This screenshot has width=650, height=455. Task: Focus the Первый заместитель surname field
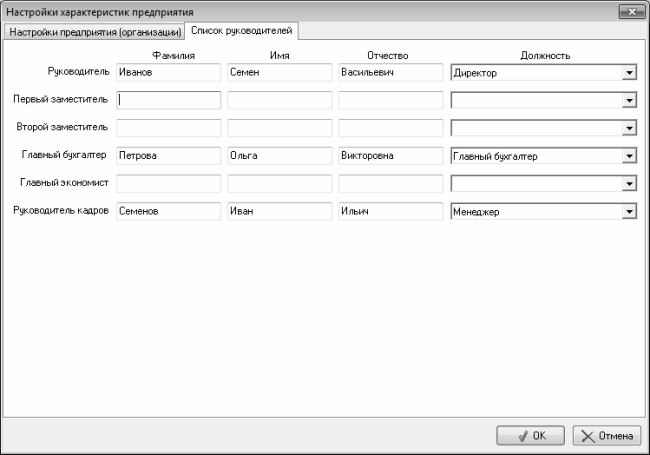[x=168, y=100]
